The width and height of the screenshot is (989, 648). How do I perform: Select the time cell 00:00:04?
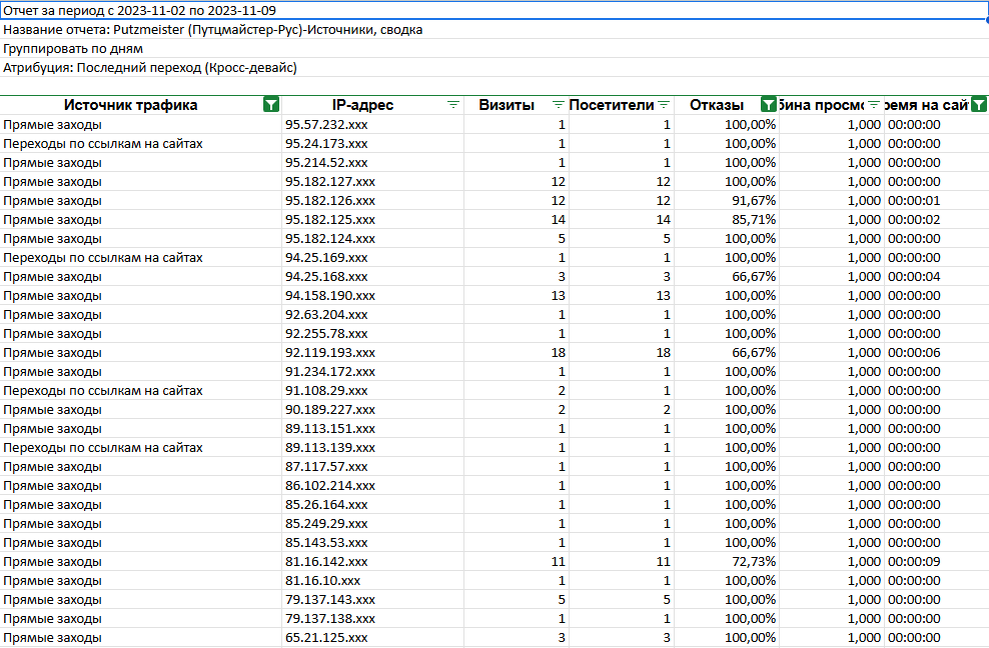pos(936,276)
